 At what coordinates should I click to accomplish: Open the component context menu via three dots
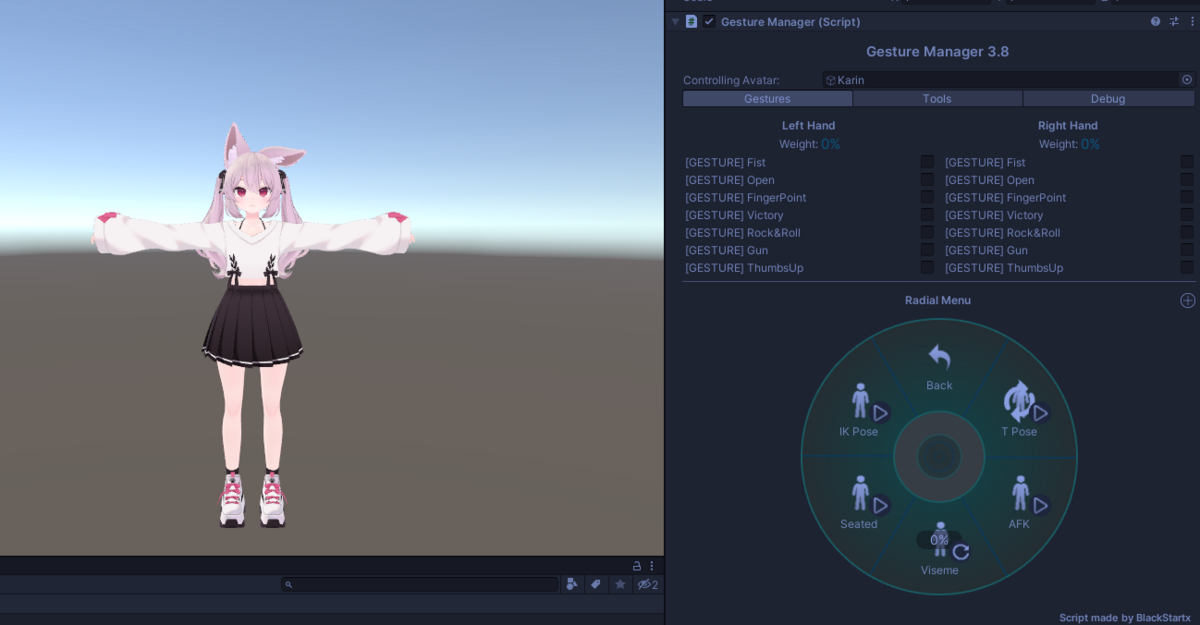(x=1191, y=21)
